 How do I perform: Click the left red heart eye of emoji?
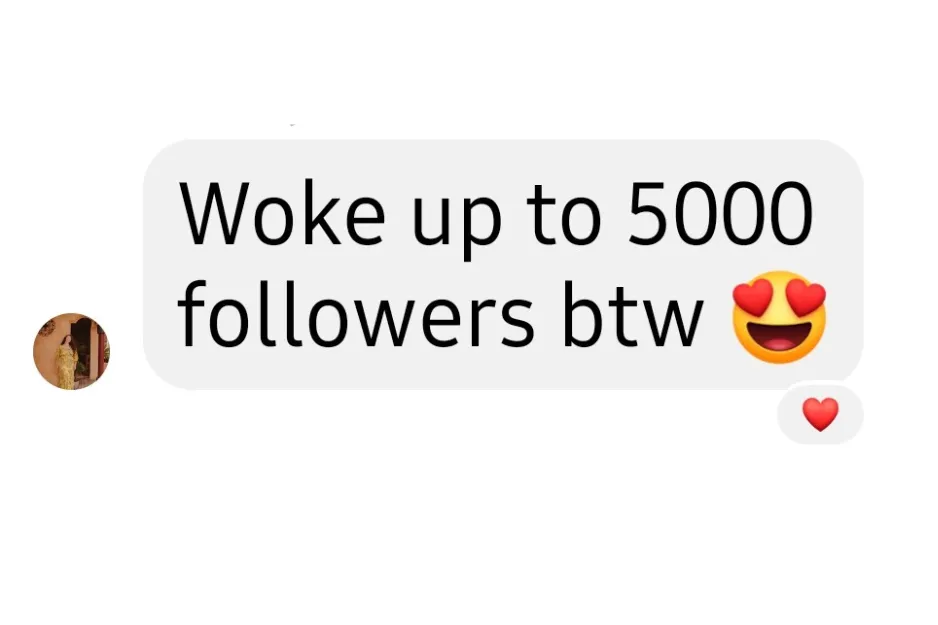(752, 298)
